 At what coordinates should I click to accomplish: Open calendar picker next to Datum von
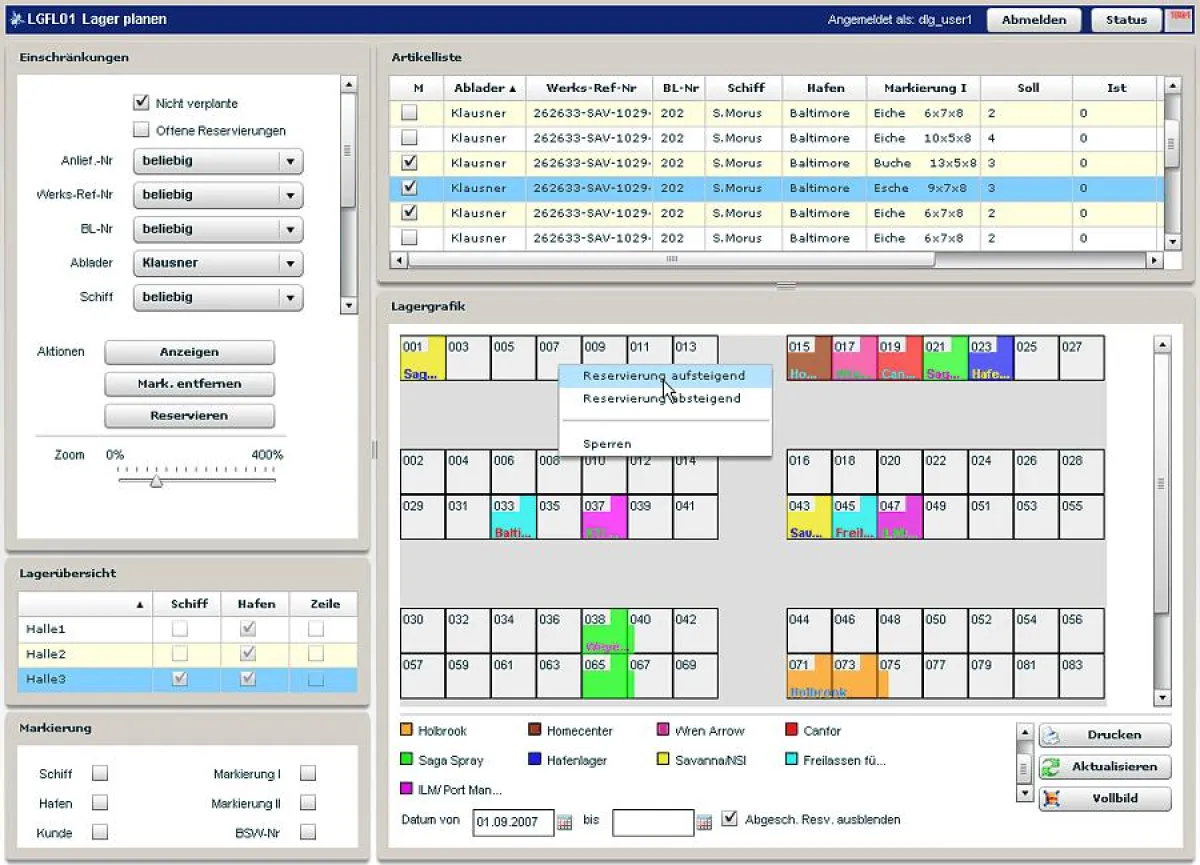565,822
